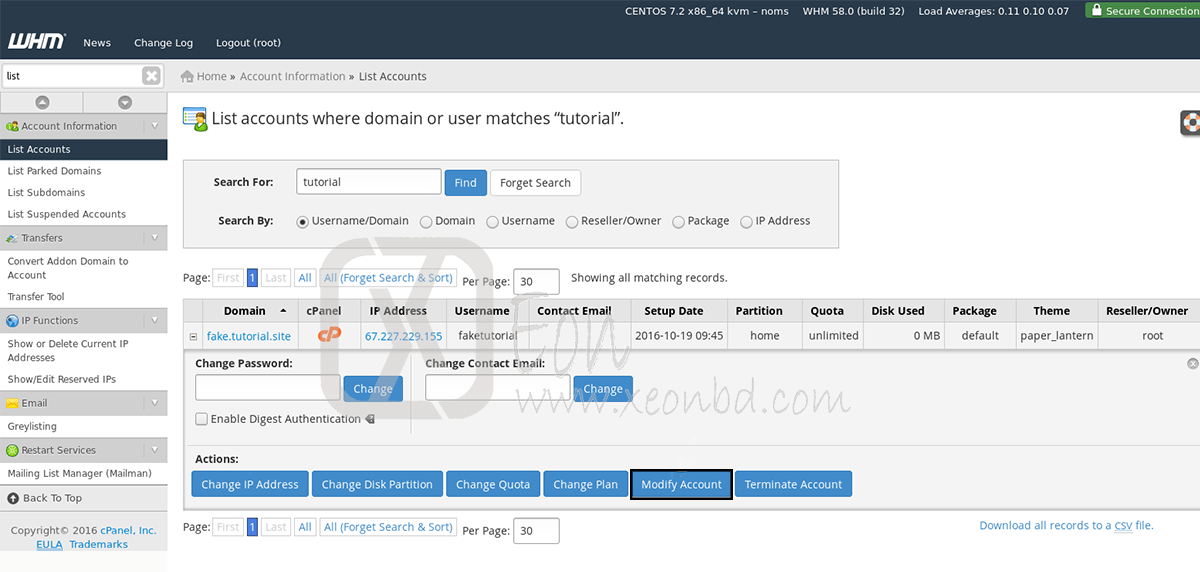This screenshot has width=1200, height=572.
Task: Open the Change Log menu item
Action: (x=163, y=43)
